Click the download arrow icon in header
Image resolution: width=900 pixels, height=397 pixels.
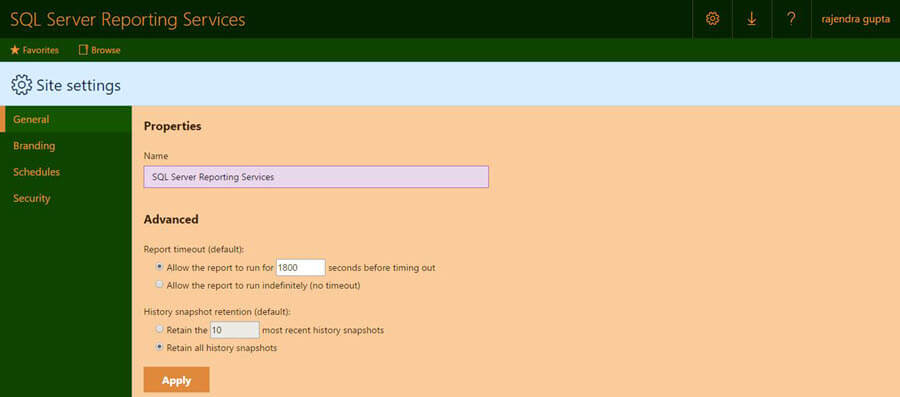751,19
